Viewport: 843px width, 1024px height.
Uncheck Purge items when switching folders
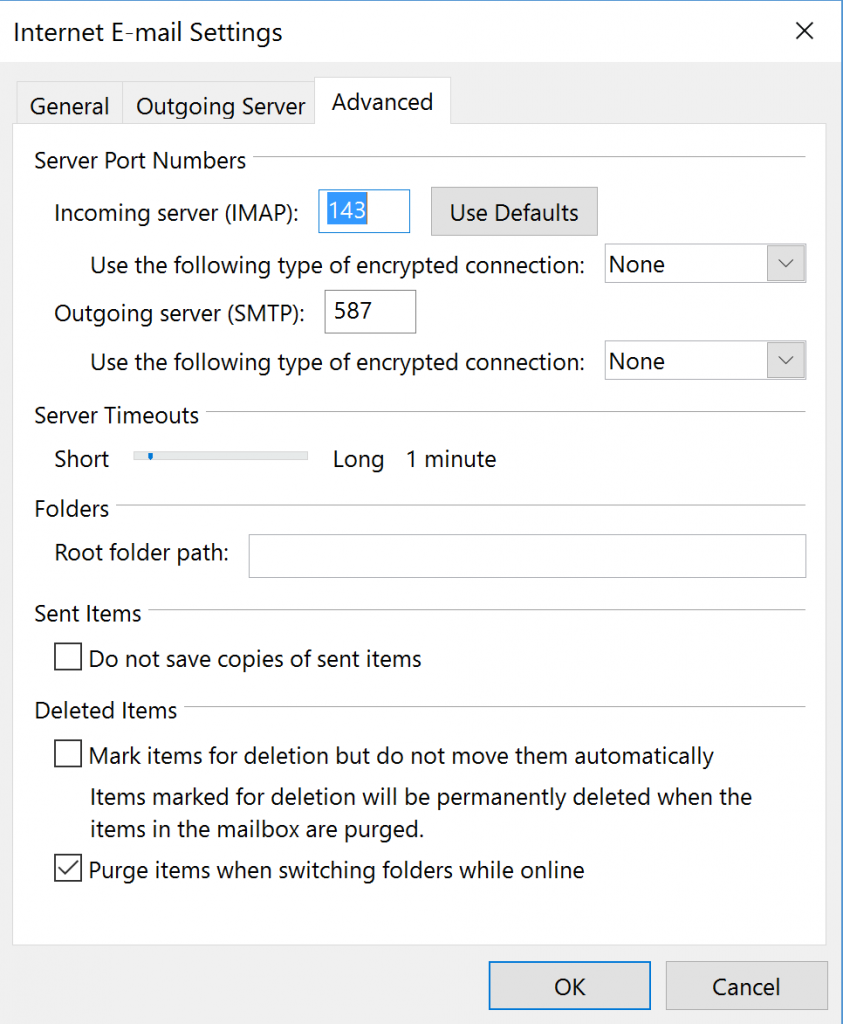tap(67, 868)
